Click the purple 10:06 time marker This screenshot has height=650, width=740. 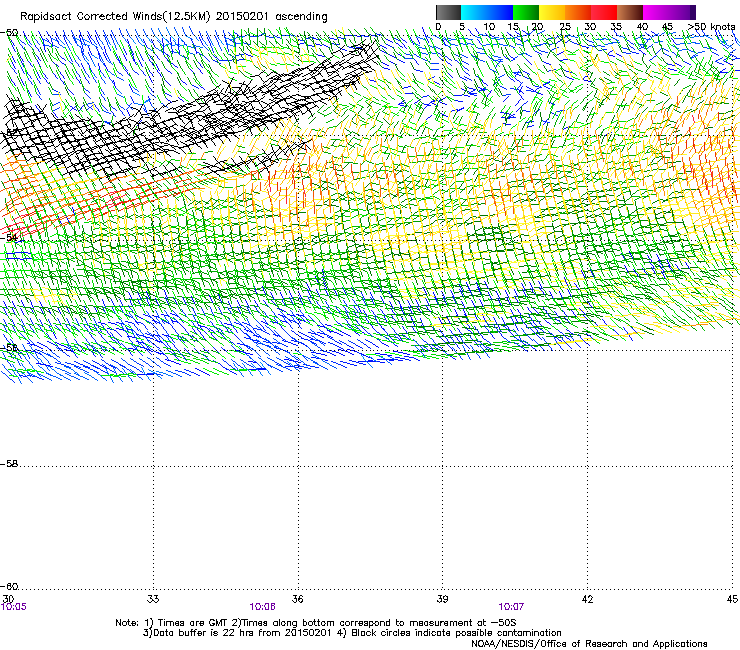262,607
